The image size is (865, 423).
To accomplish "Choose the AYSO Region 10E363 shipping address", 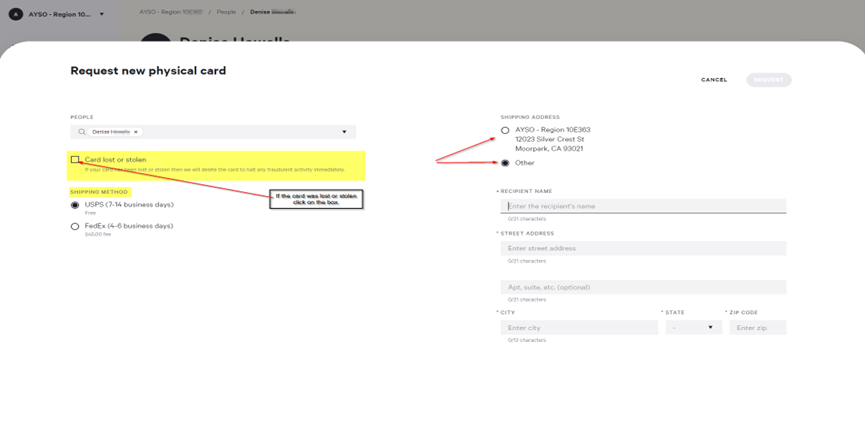I will pyautogui.click(x=505, y=130).
